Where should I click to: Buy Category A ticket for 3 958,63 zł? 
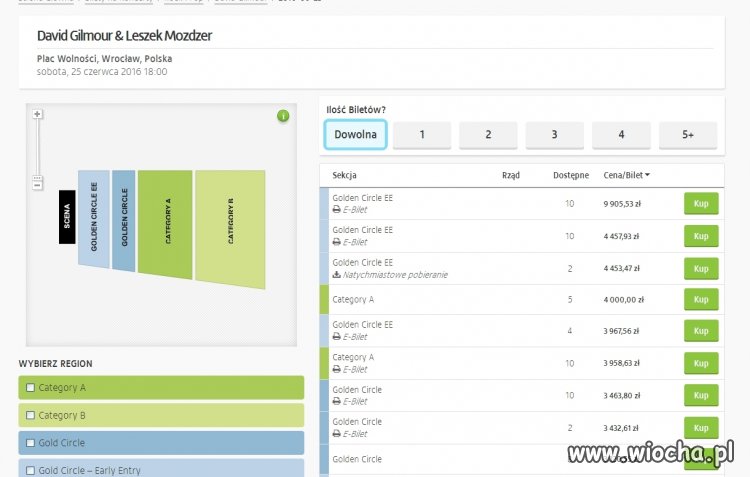coord(701,364)
